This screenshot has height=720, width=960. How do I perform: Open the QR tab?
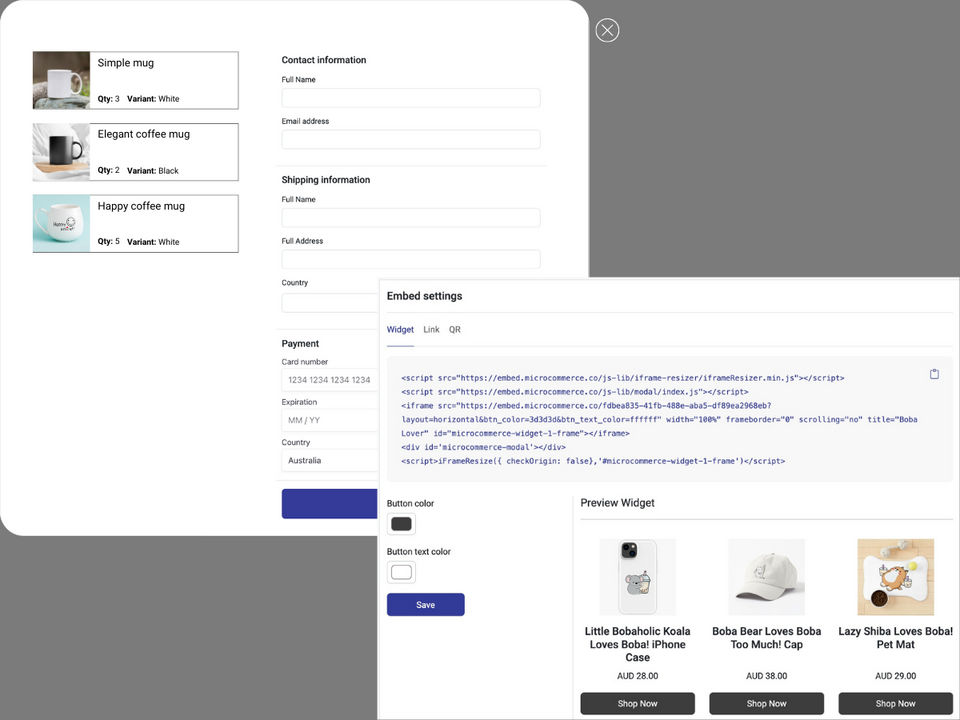click(455, 330)
